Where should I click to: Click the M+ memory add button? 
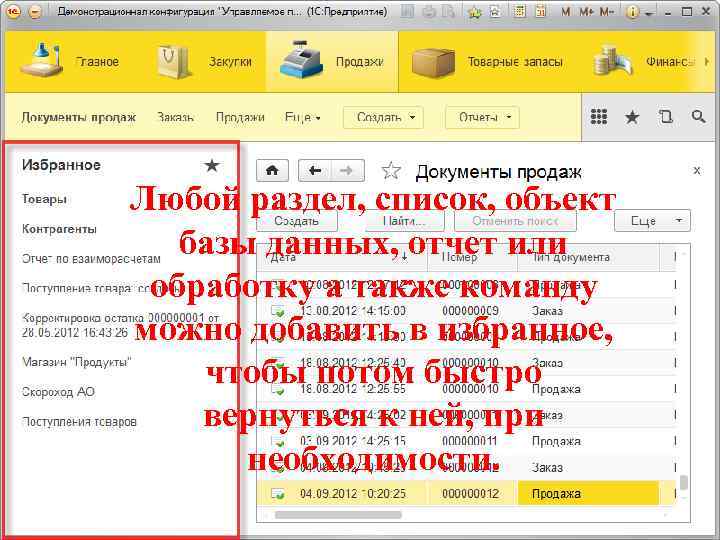point(586,12)
